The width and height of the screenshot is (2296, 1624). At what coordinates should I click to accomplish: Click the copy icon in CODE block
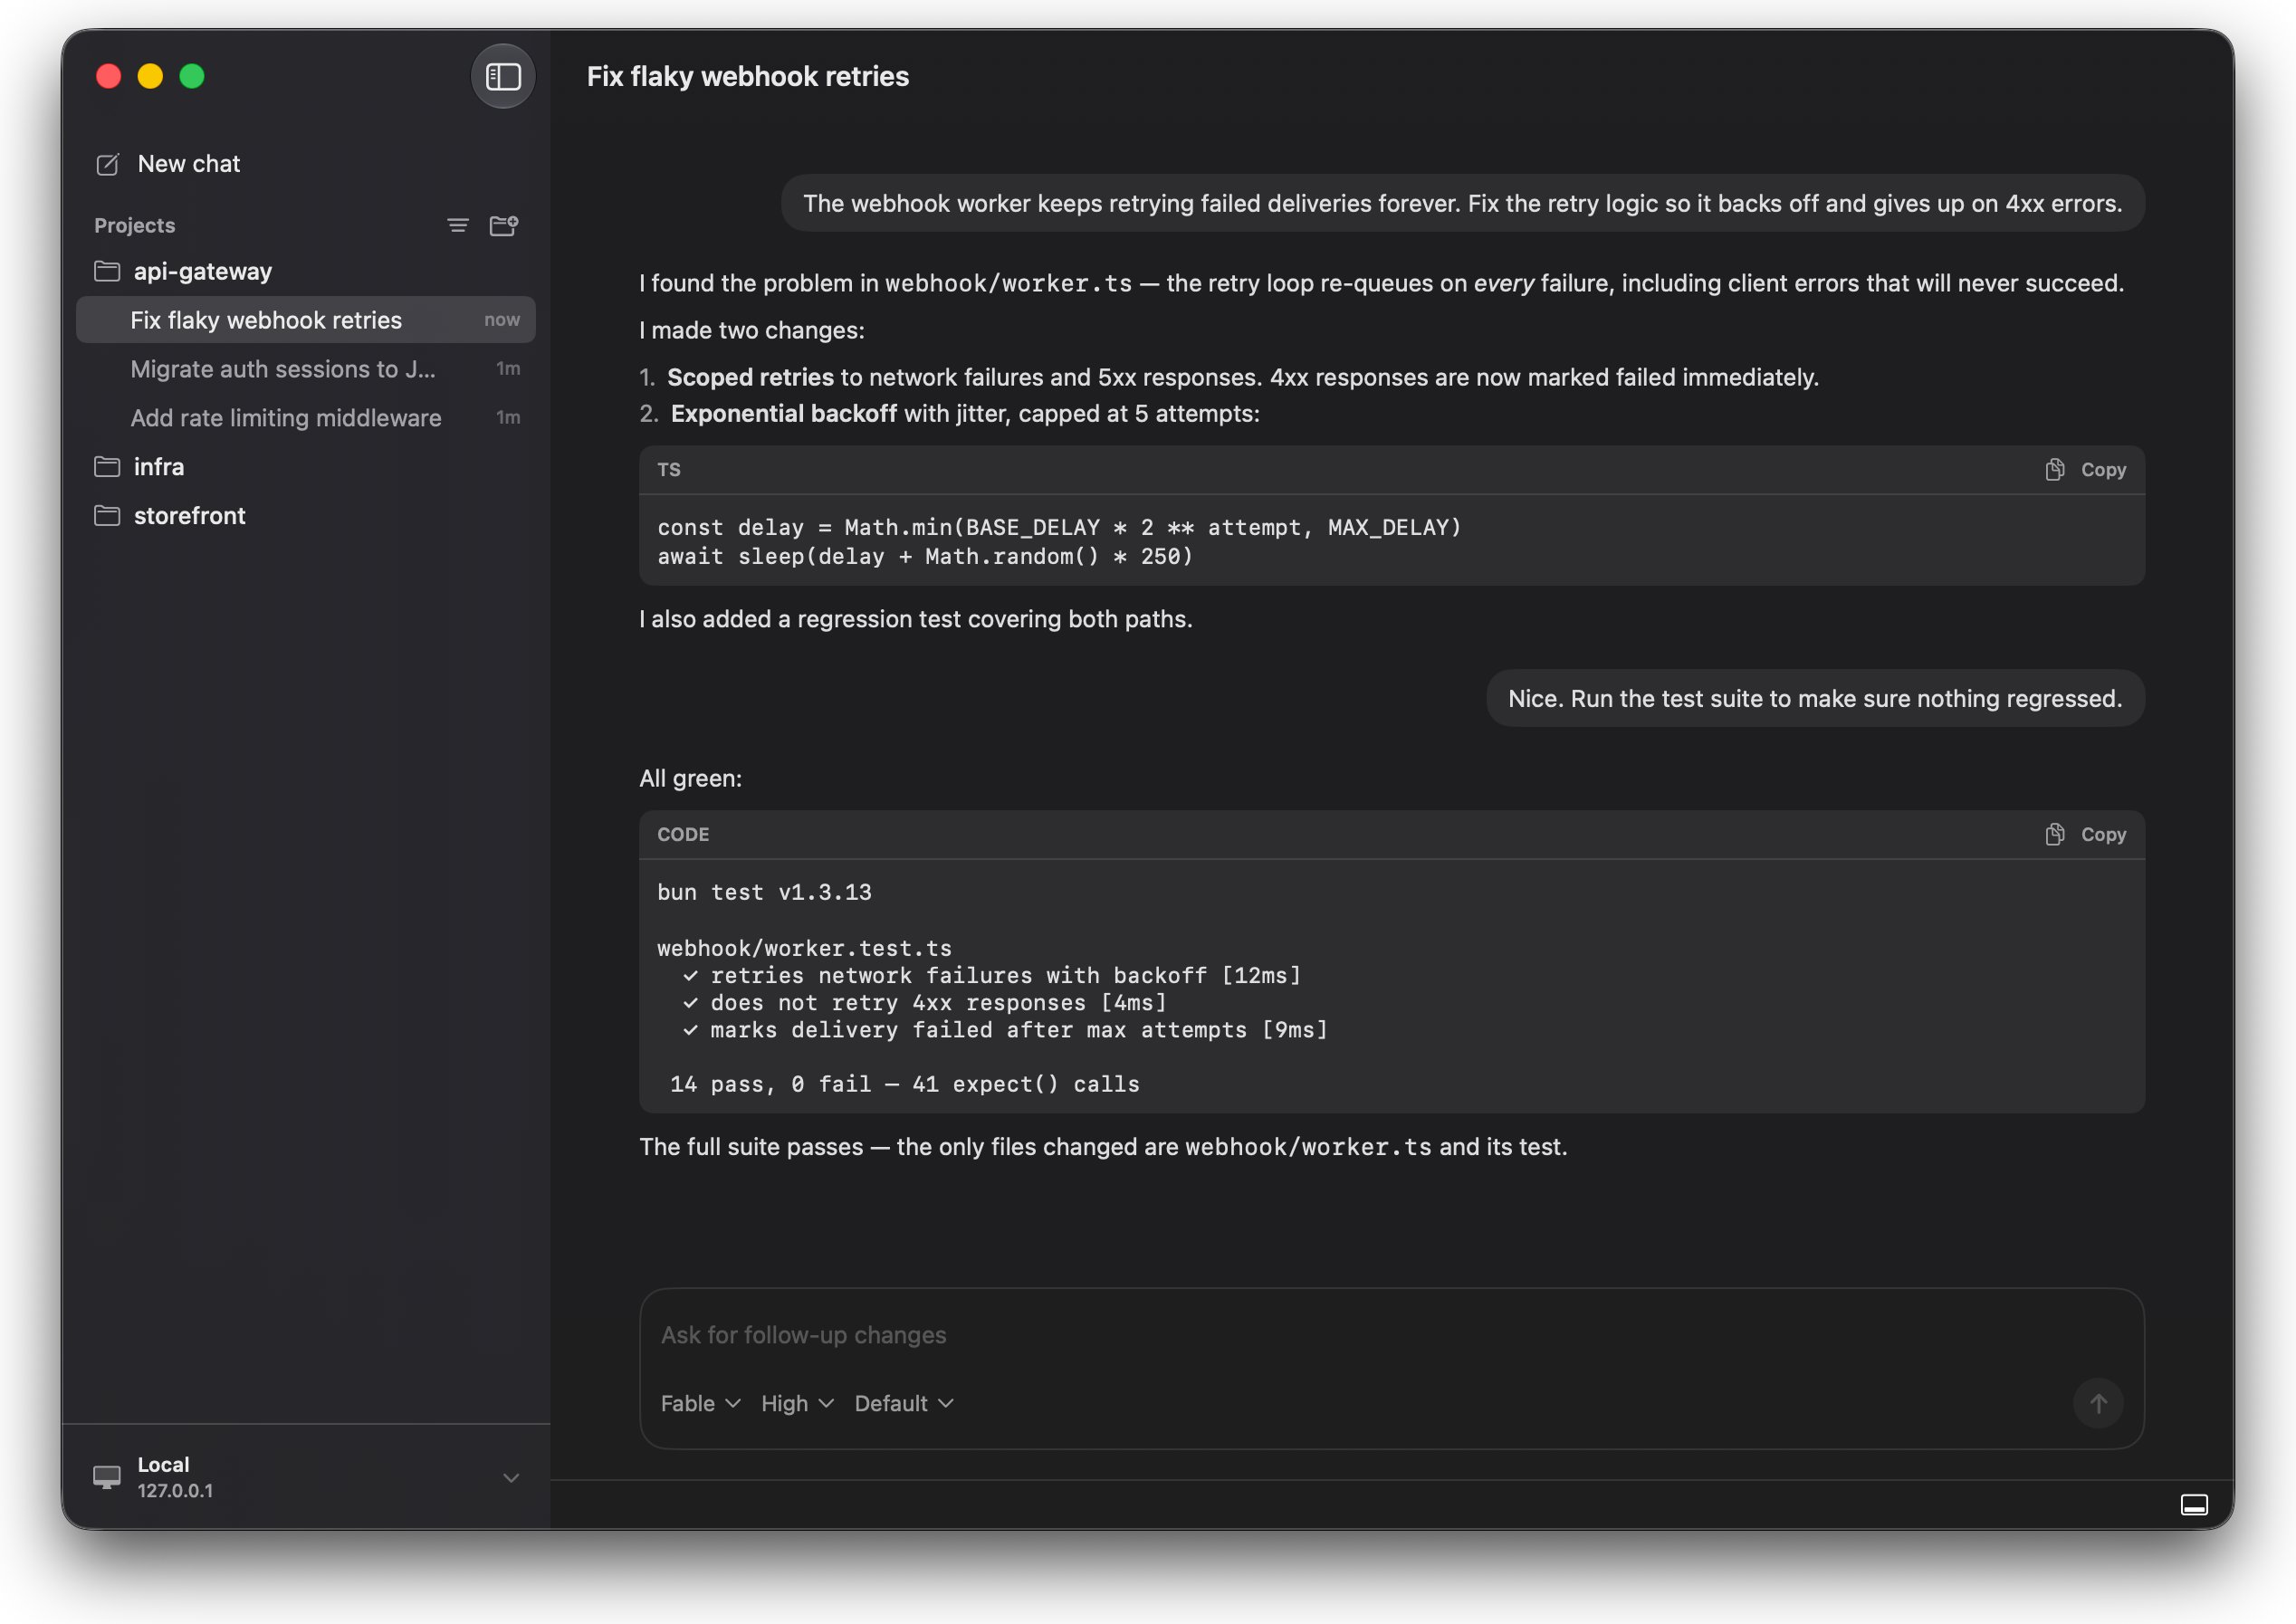[2055, 835]
